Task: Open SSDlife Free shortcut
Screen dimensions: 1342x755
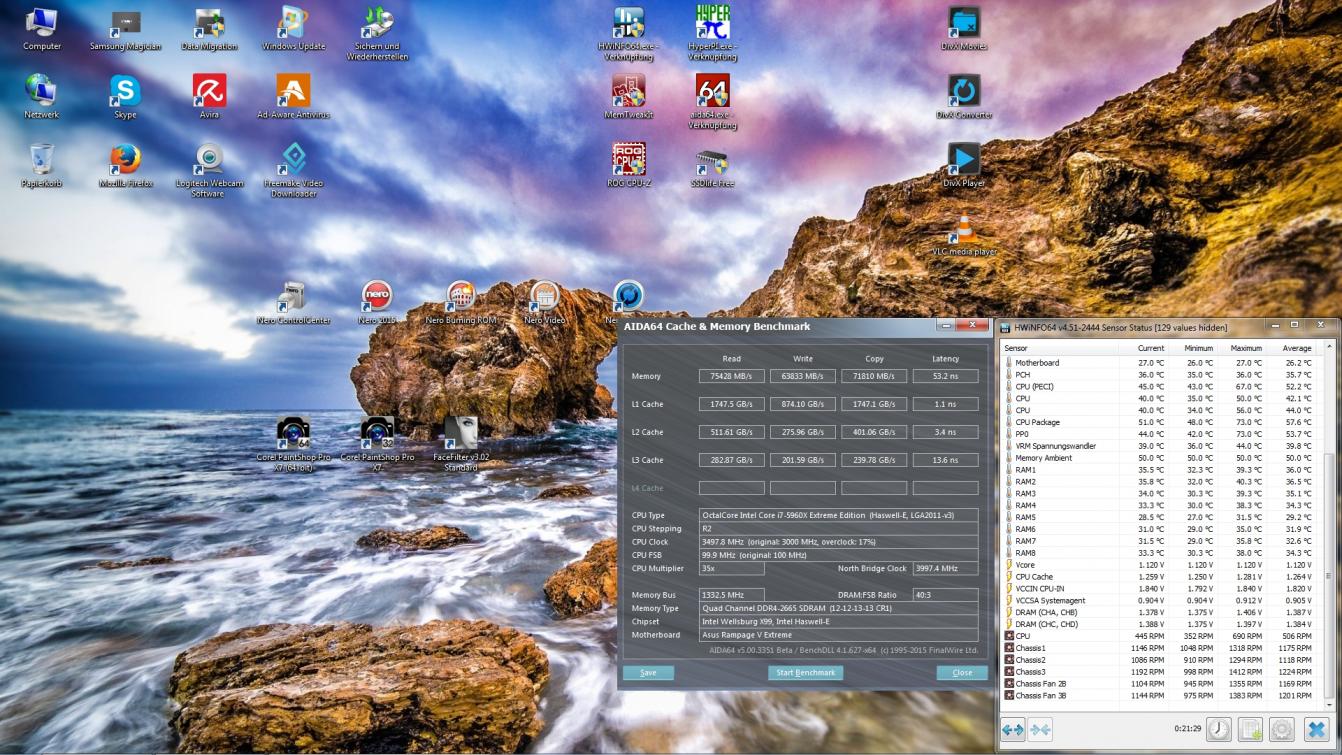Action: point(712,165)
